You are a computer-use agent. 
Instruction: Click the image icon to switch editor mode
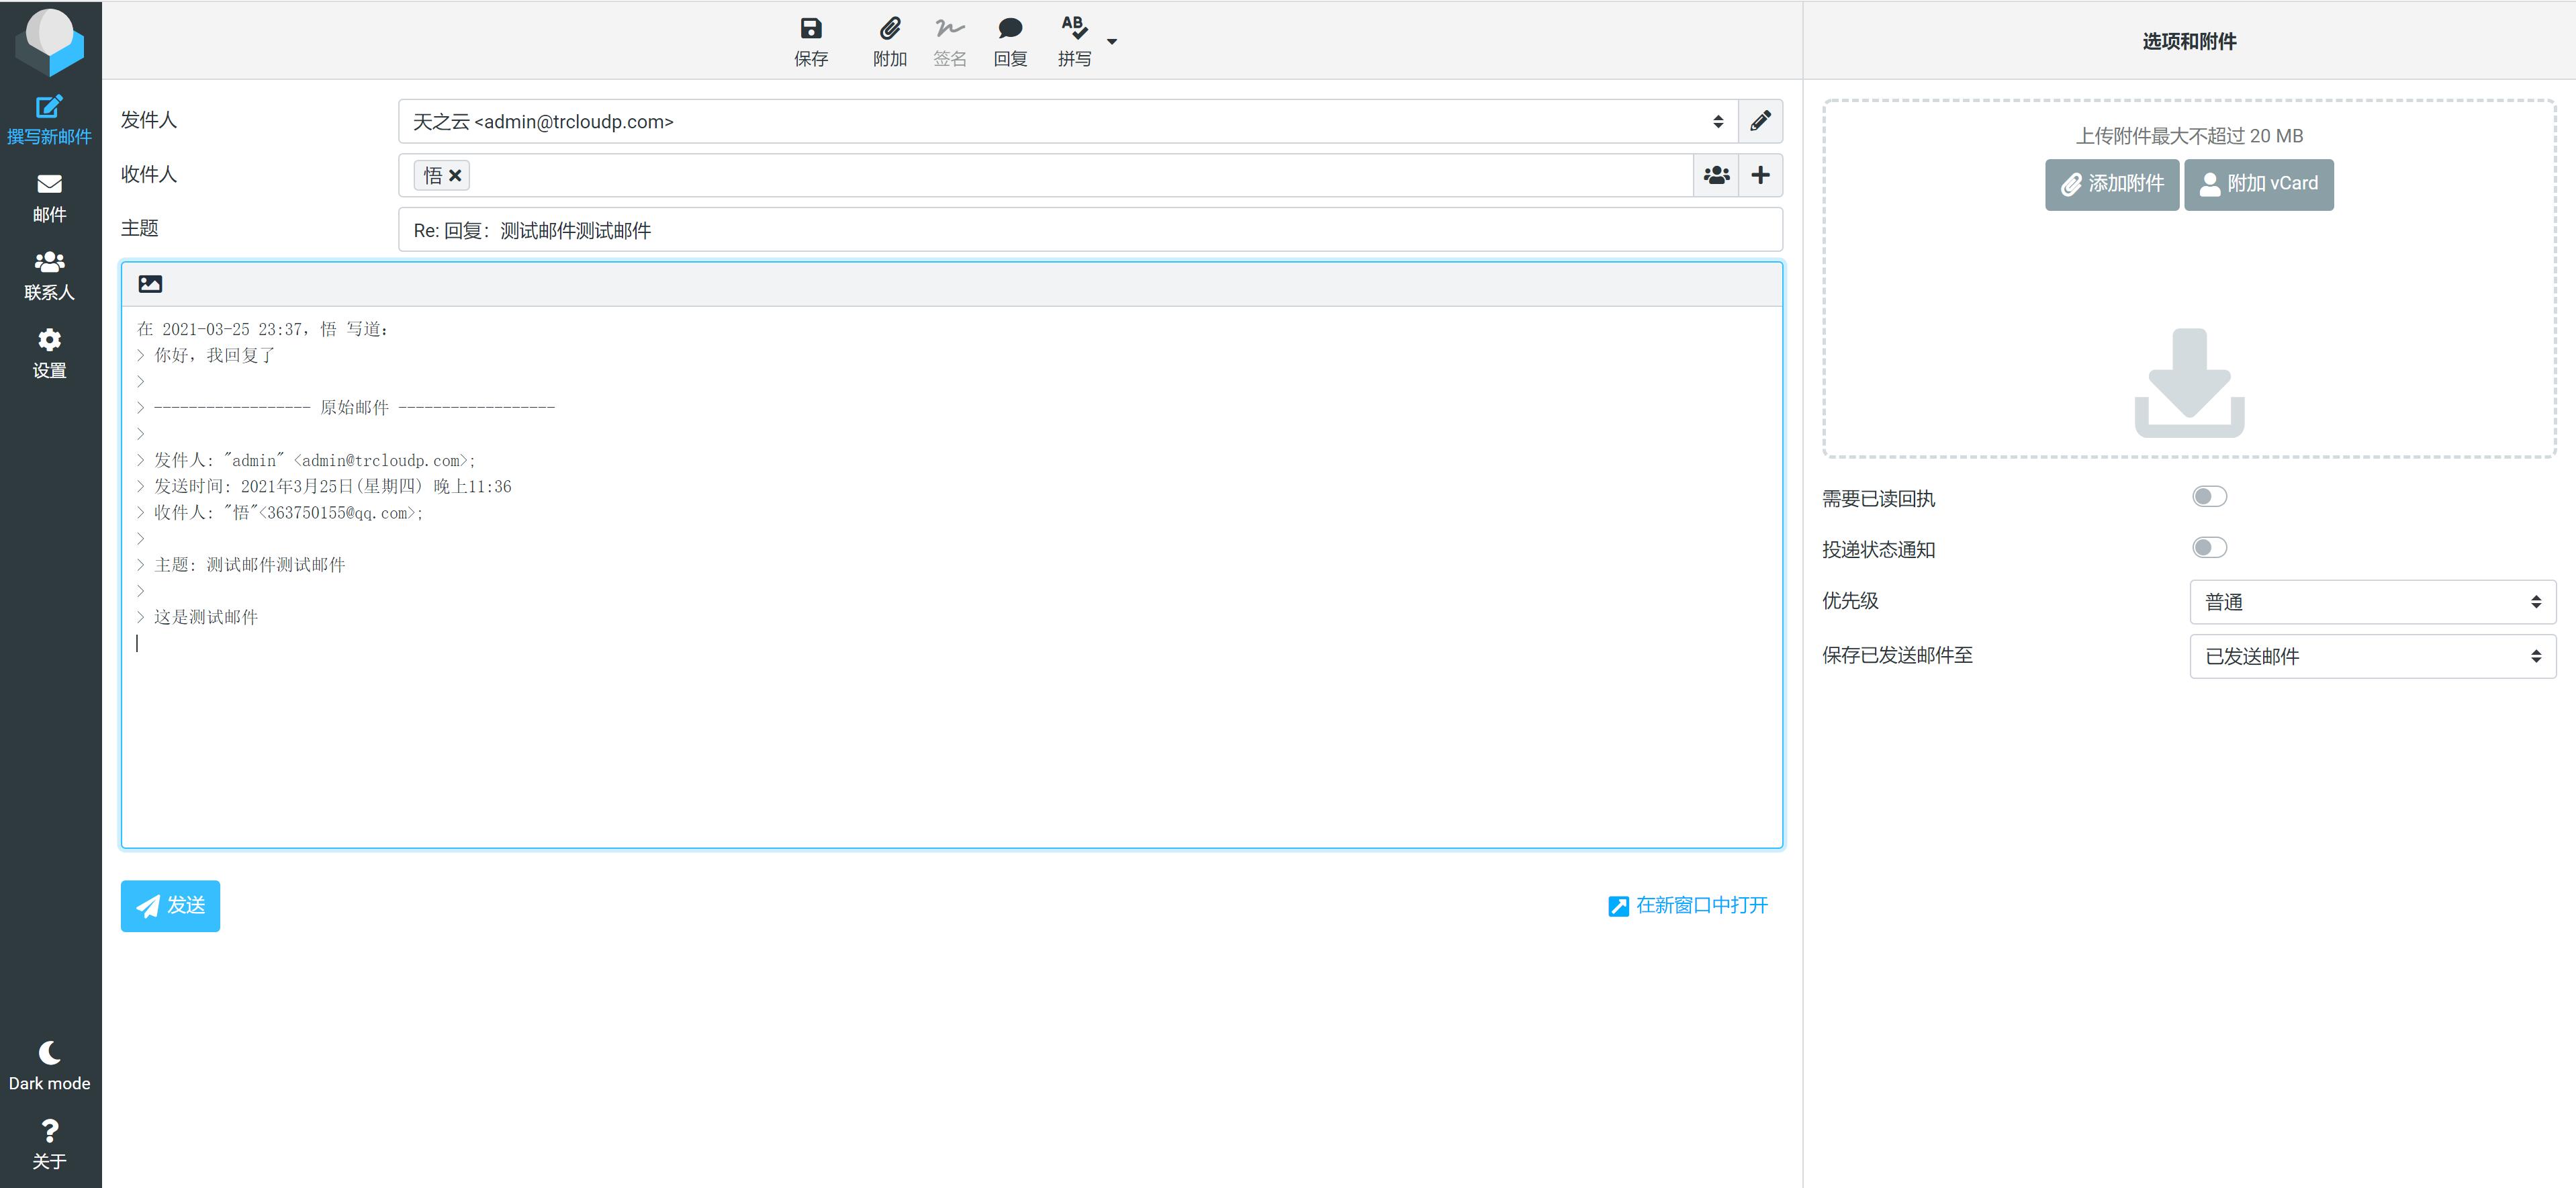coord(150,284)
